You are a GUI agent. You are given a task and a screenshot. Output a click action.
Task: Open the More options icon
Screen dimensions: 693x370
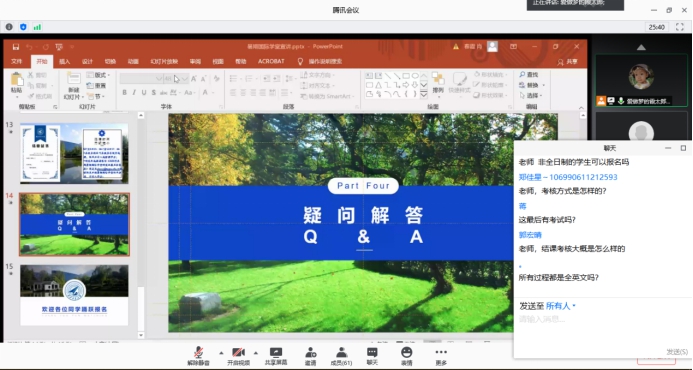coord(441,356)
